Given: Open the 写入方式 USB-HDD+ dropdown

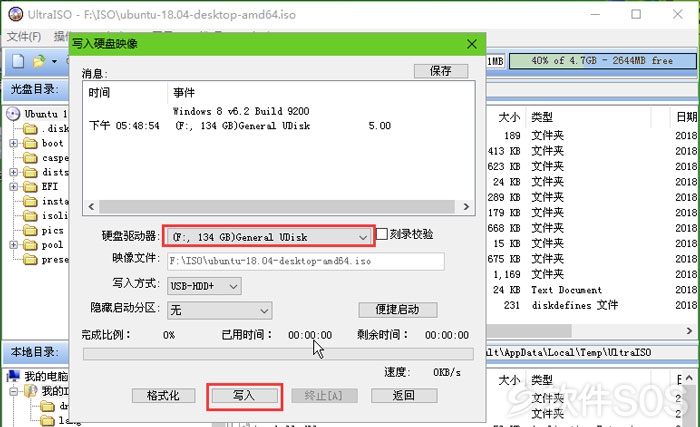Looking at the screenshot, I should (204, 286).
